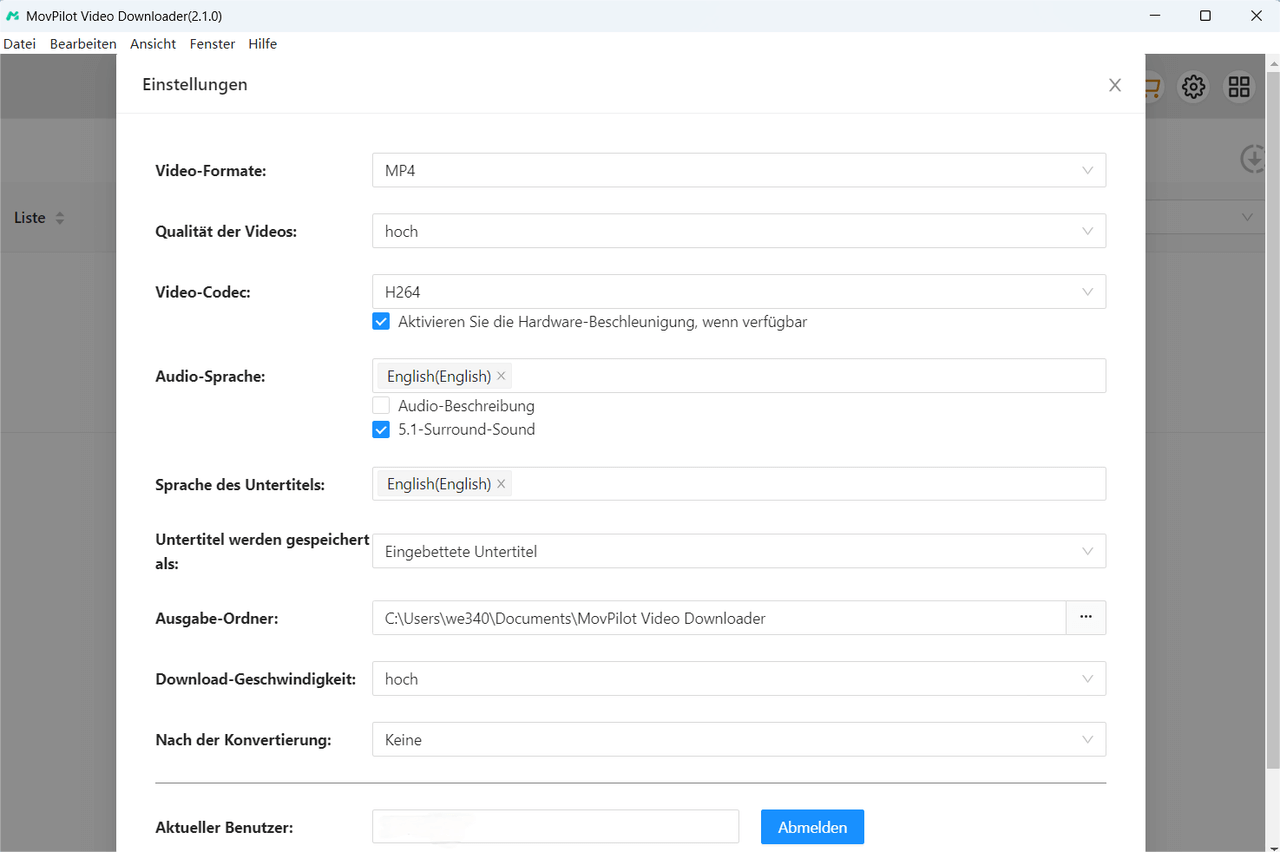Open the Hilfe menu
The width and height of the screenshot is (1280, 852).
tap(263, 44)
